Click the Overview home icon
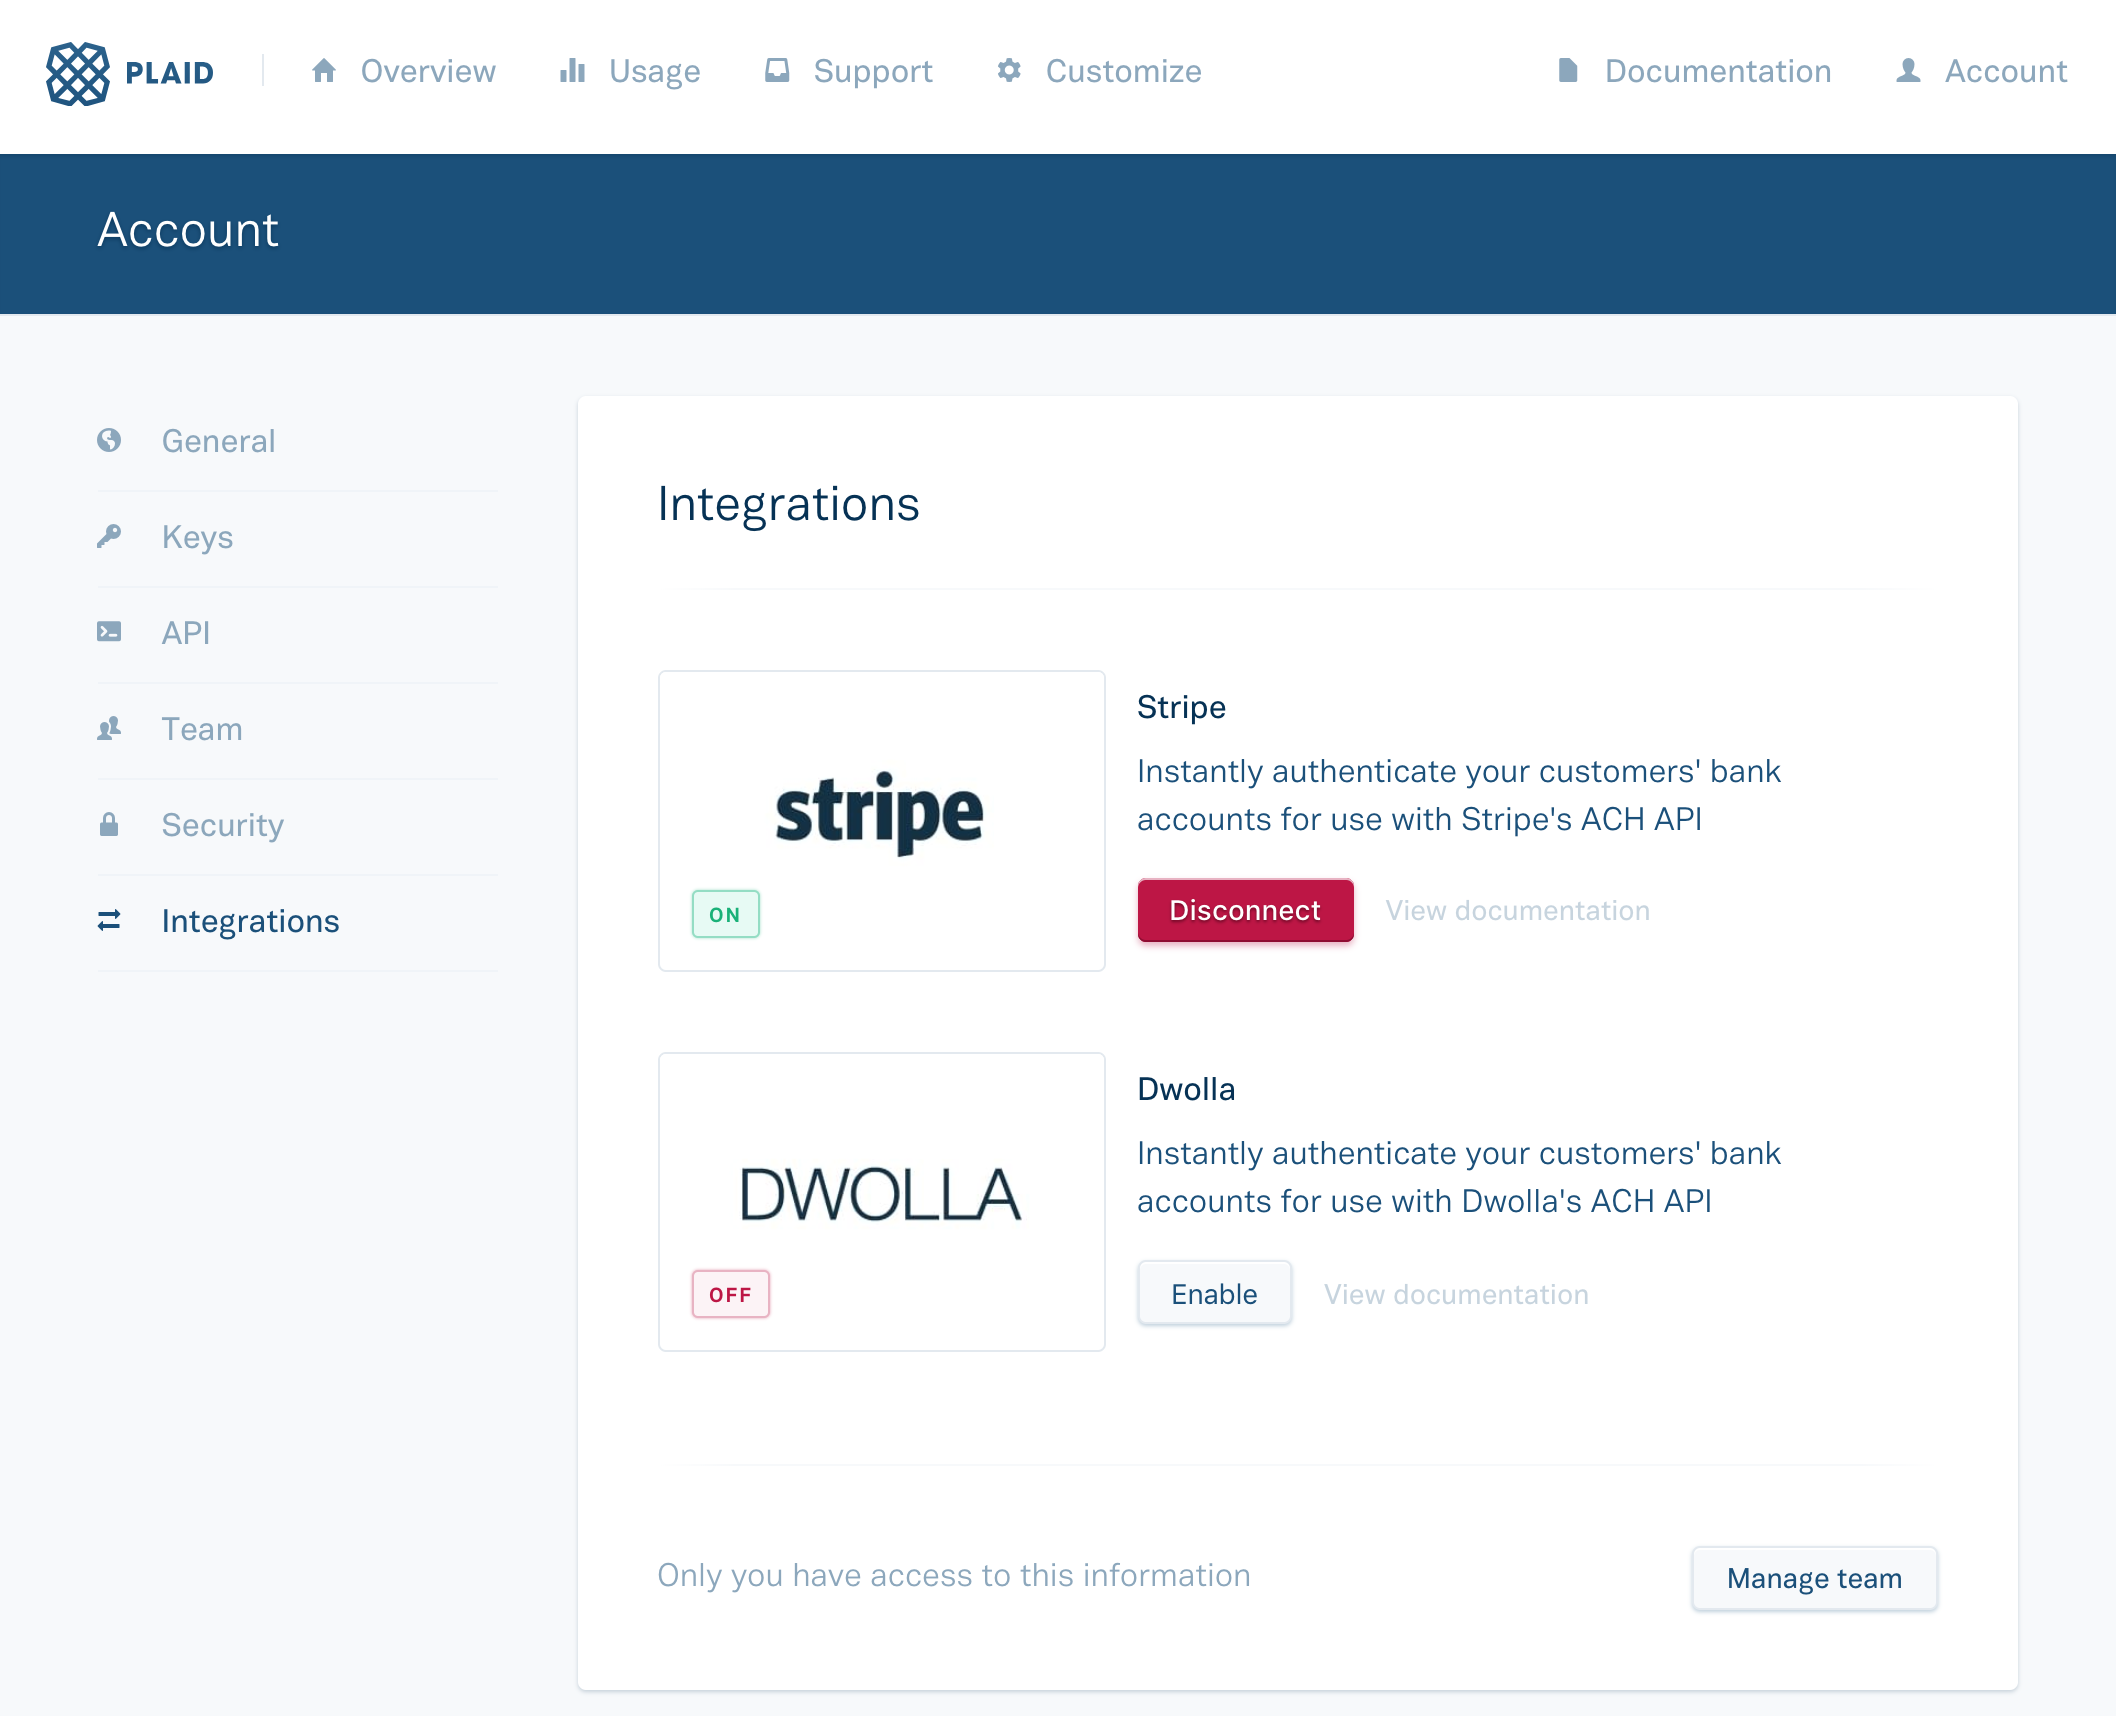The width and height of the screenshot is (2116, 1716). (x=323, y=70)
